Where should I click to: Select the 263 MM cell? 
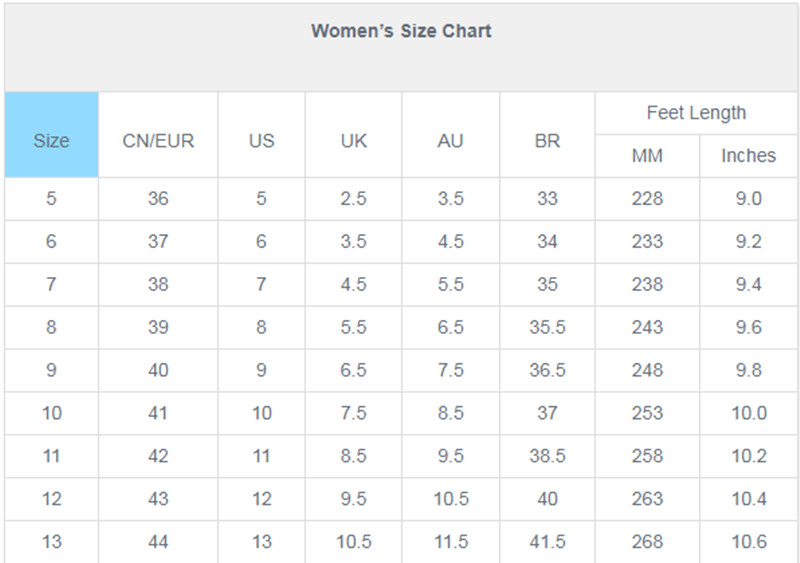click(x=647, y=499)
